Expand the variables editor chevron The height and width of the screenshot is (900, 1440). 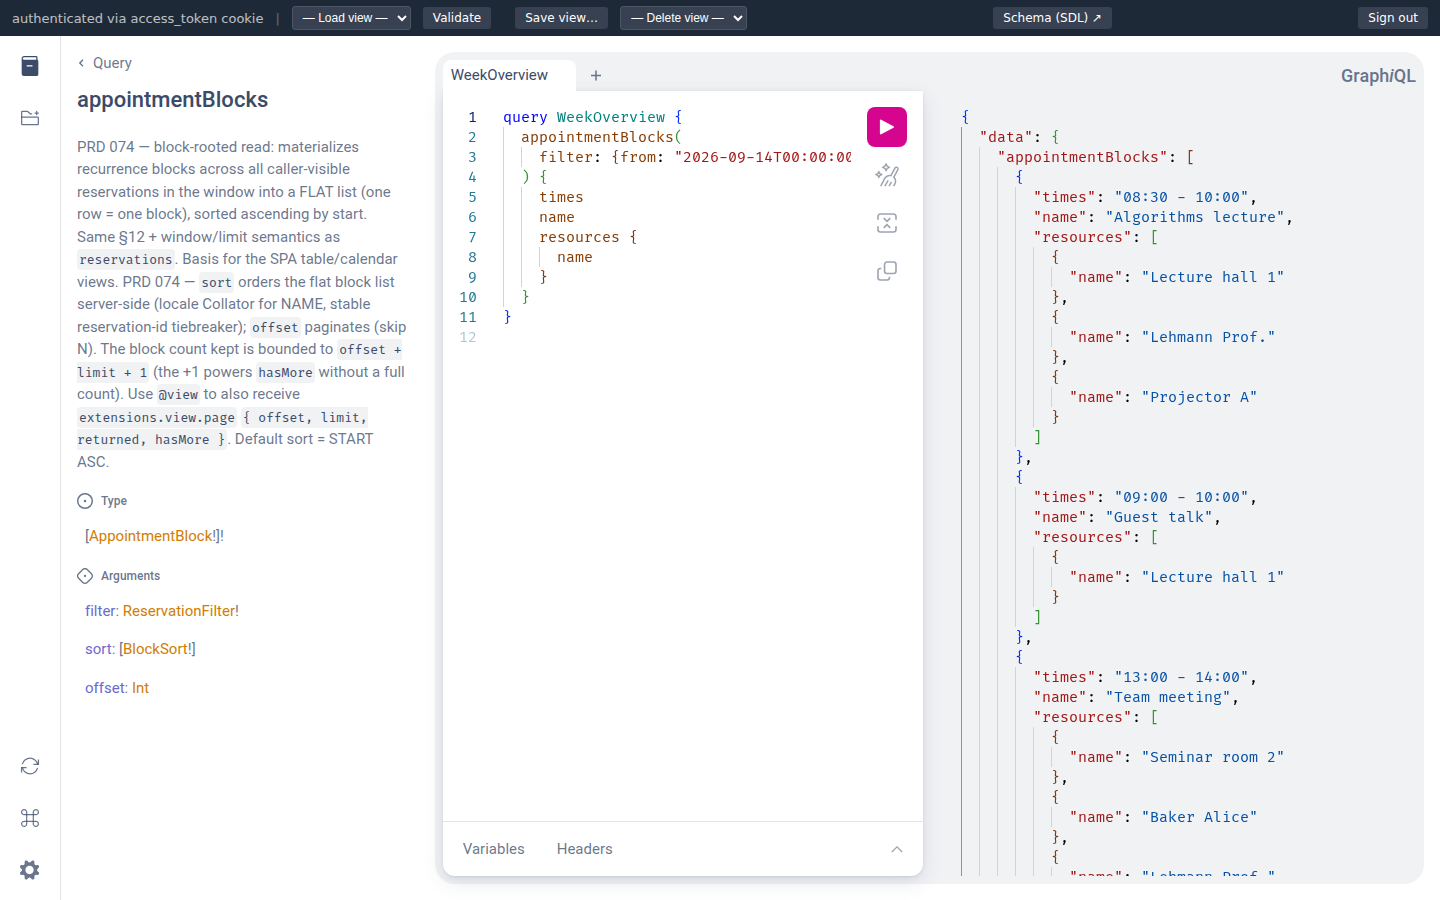pos(897,849)
